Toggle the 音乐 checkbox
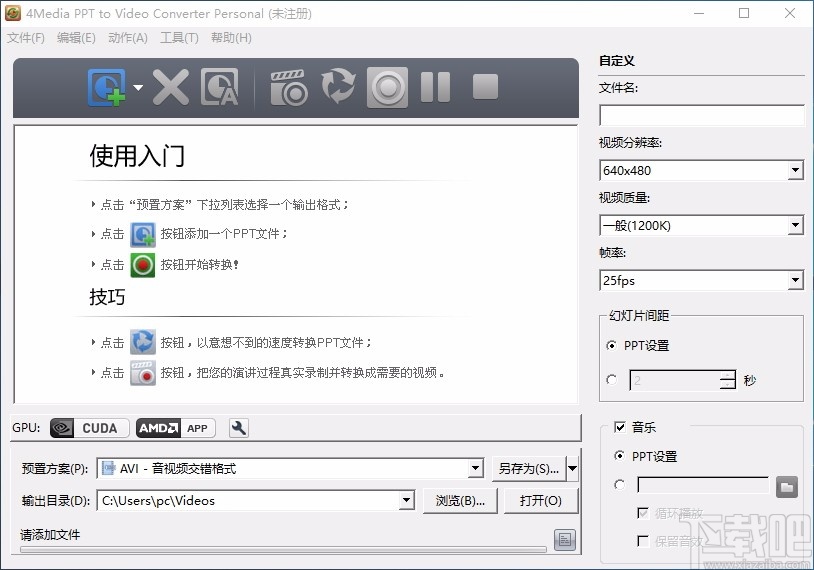The height and width of the screenshot is (570, 814). click(619, 427)
